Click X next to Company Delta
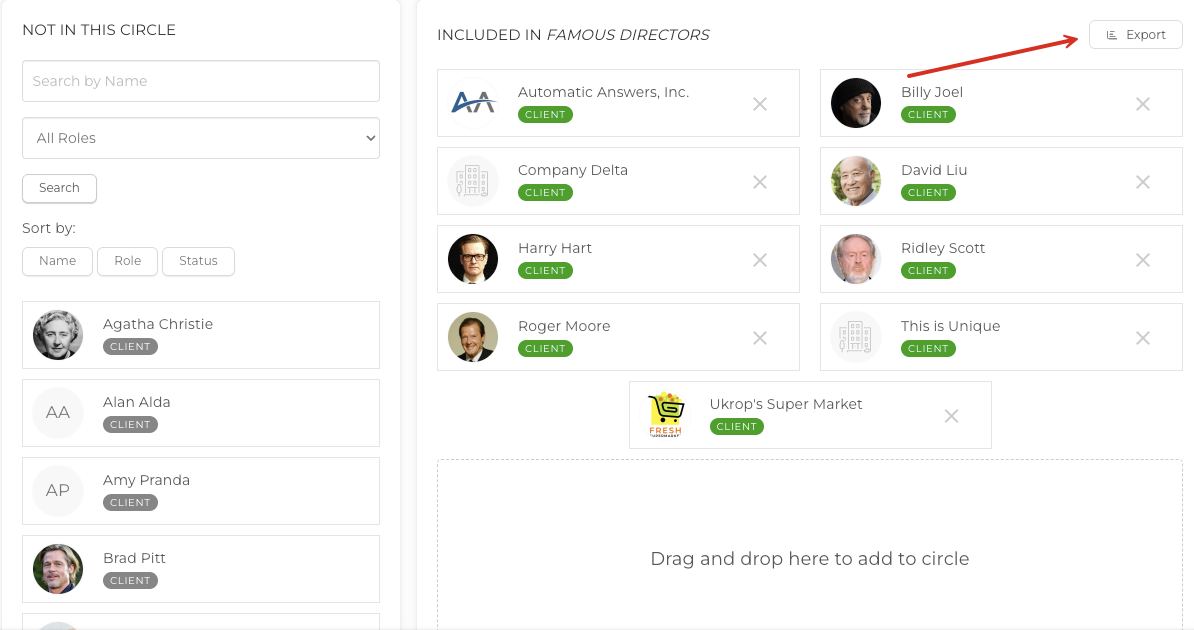1194x630 pixels. click(760, 182)
